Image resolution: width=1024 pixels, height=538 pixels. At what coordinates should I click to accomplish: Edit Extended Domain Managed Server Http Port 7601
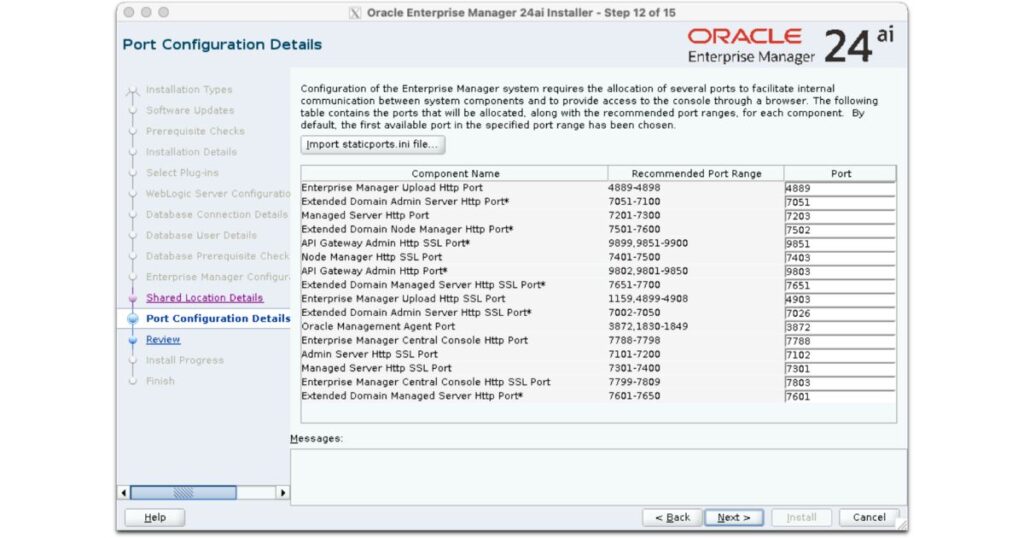pos(840,396)
